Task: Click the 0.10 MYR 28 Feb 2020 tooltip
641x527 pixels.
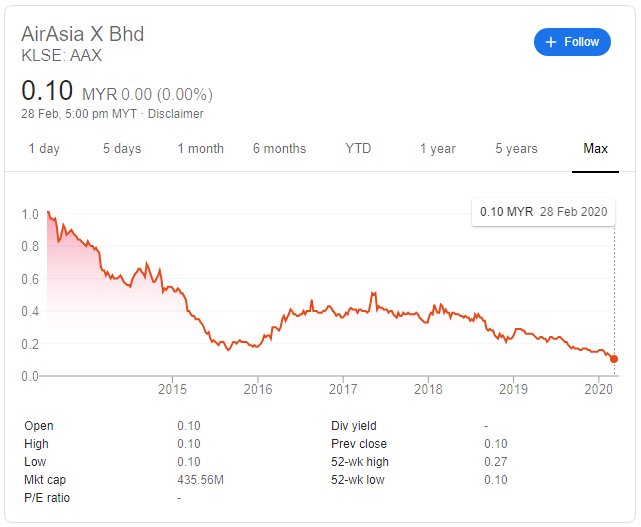Action: [543, 212]
